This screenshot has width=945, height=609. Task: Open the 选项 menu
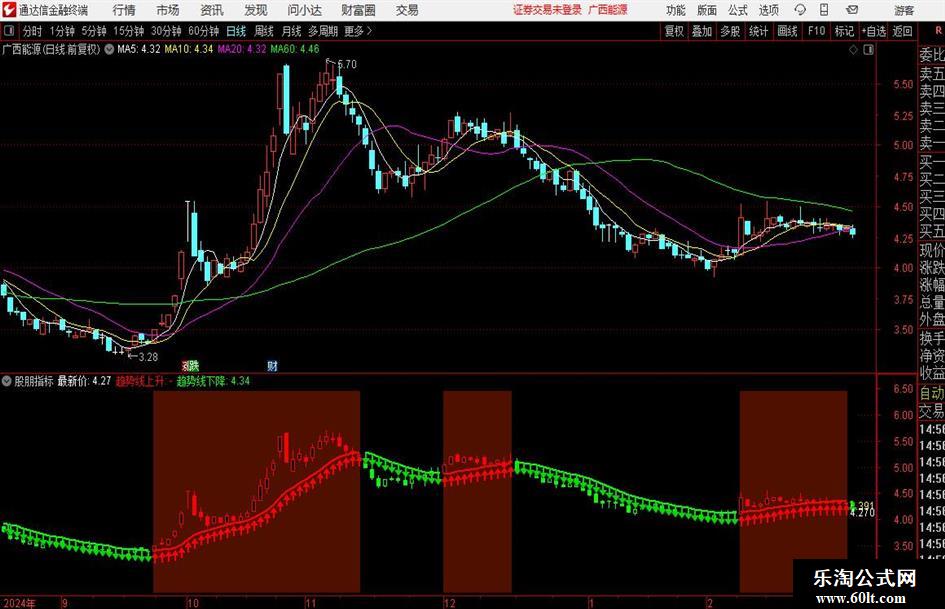pyautogui.click(x=768, y=10)
